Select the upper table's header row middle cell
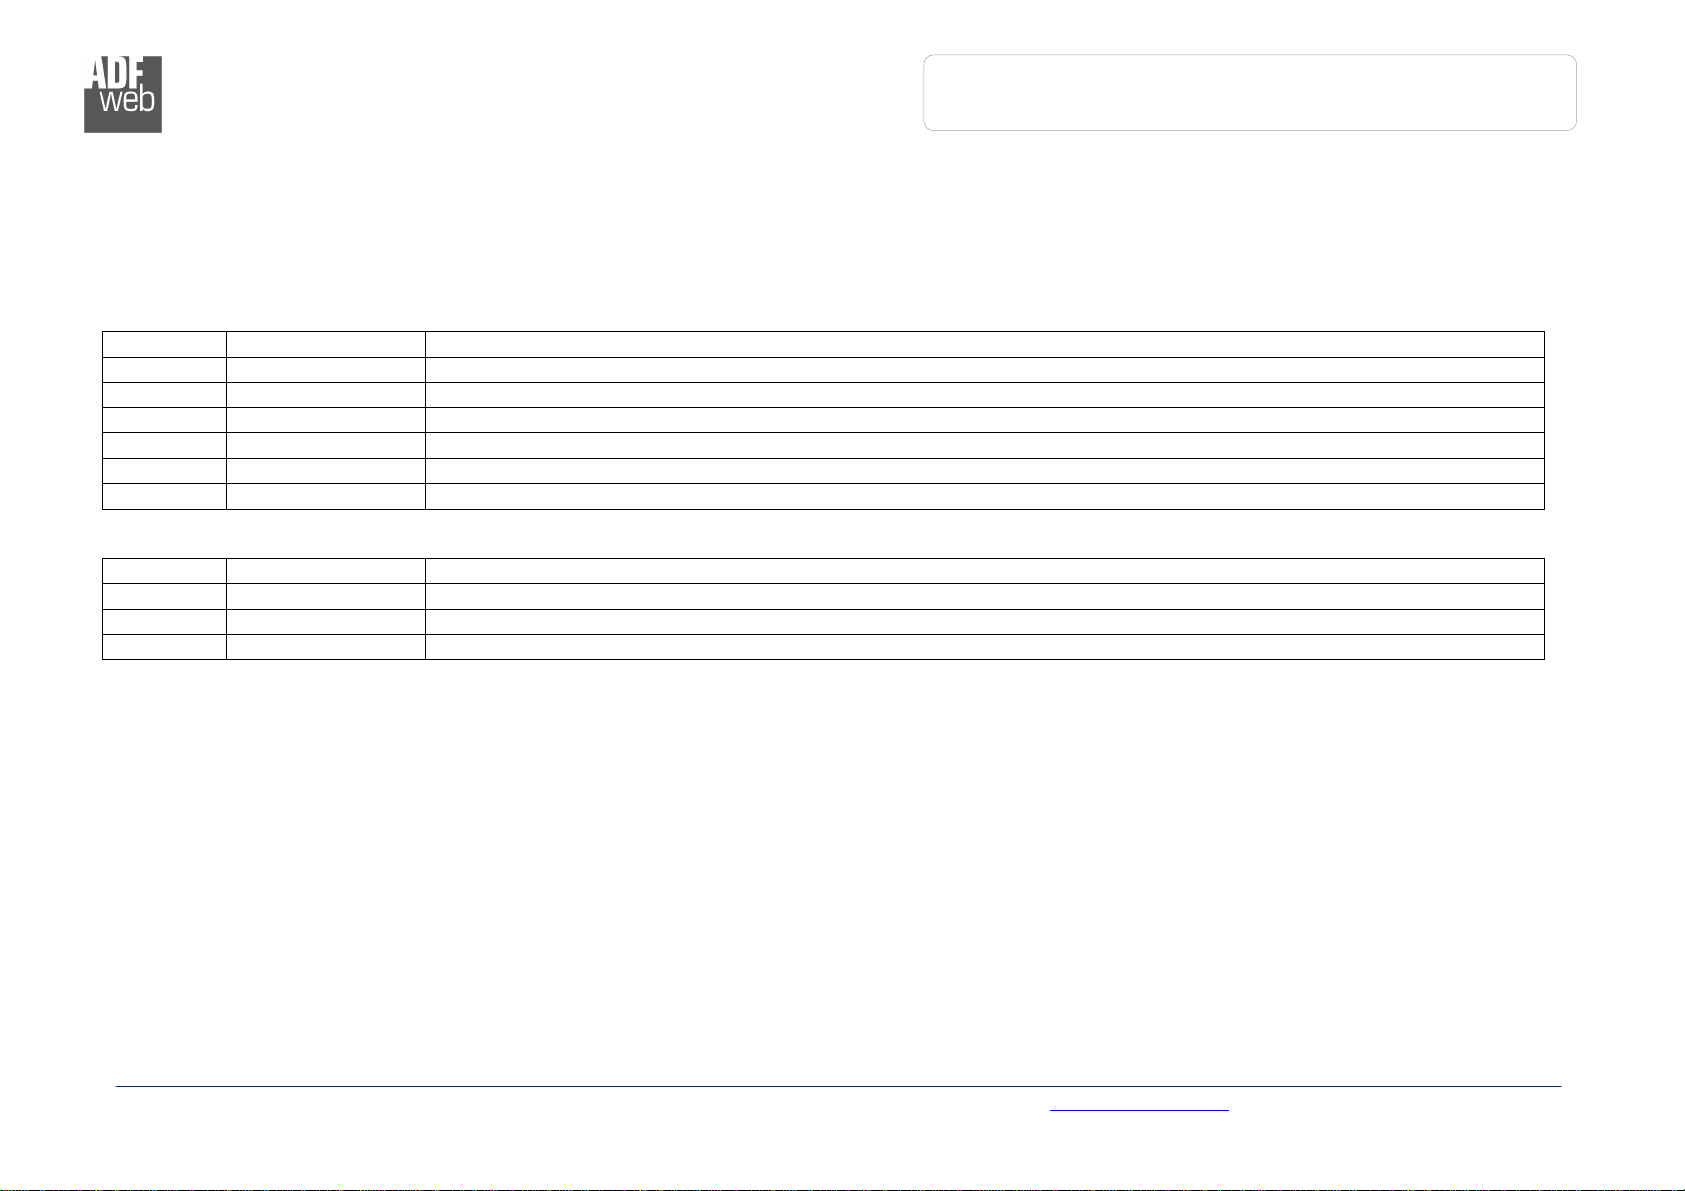Viewport: 1685px width, 1191px height. (x=326, y=345)
